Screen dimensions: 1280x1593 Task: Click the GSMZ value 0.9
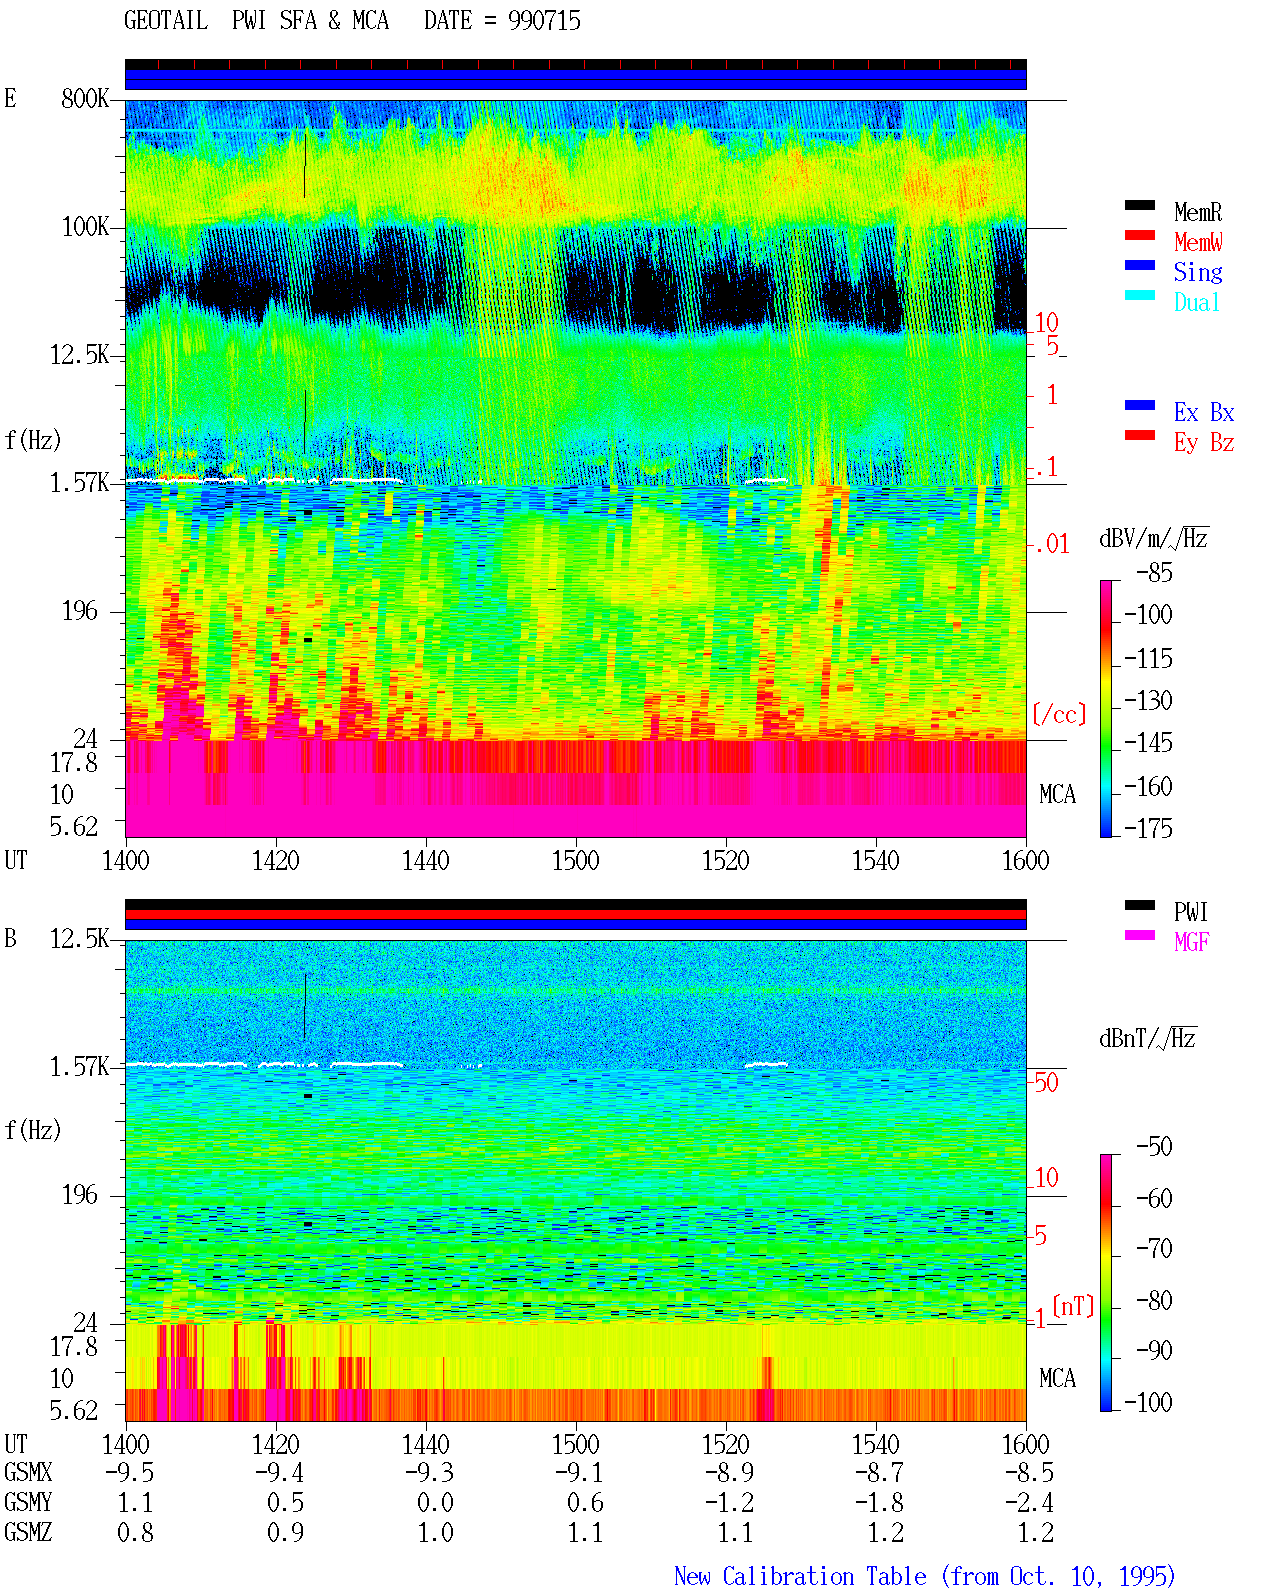(x=285, y=1532)
